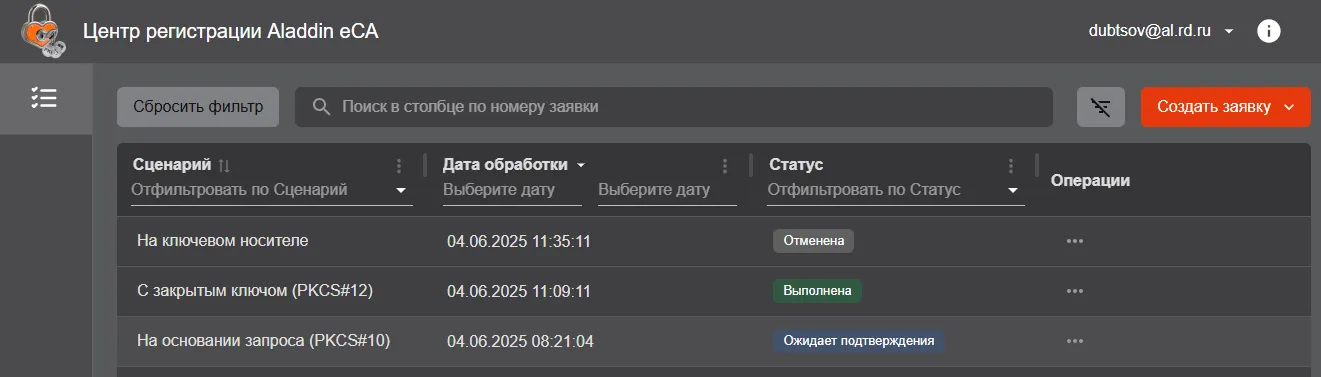
Task: Toggle sorting arrows on Сценарий column
Action: [224, 165]
